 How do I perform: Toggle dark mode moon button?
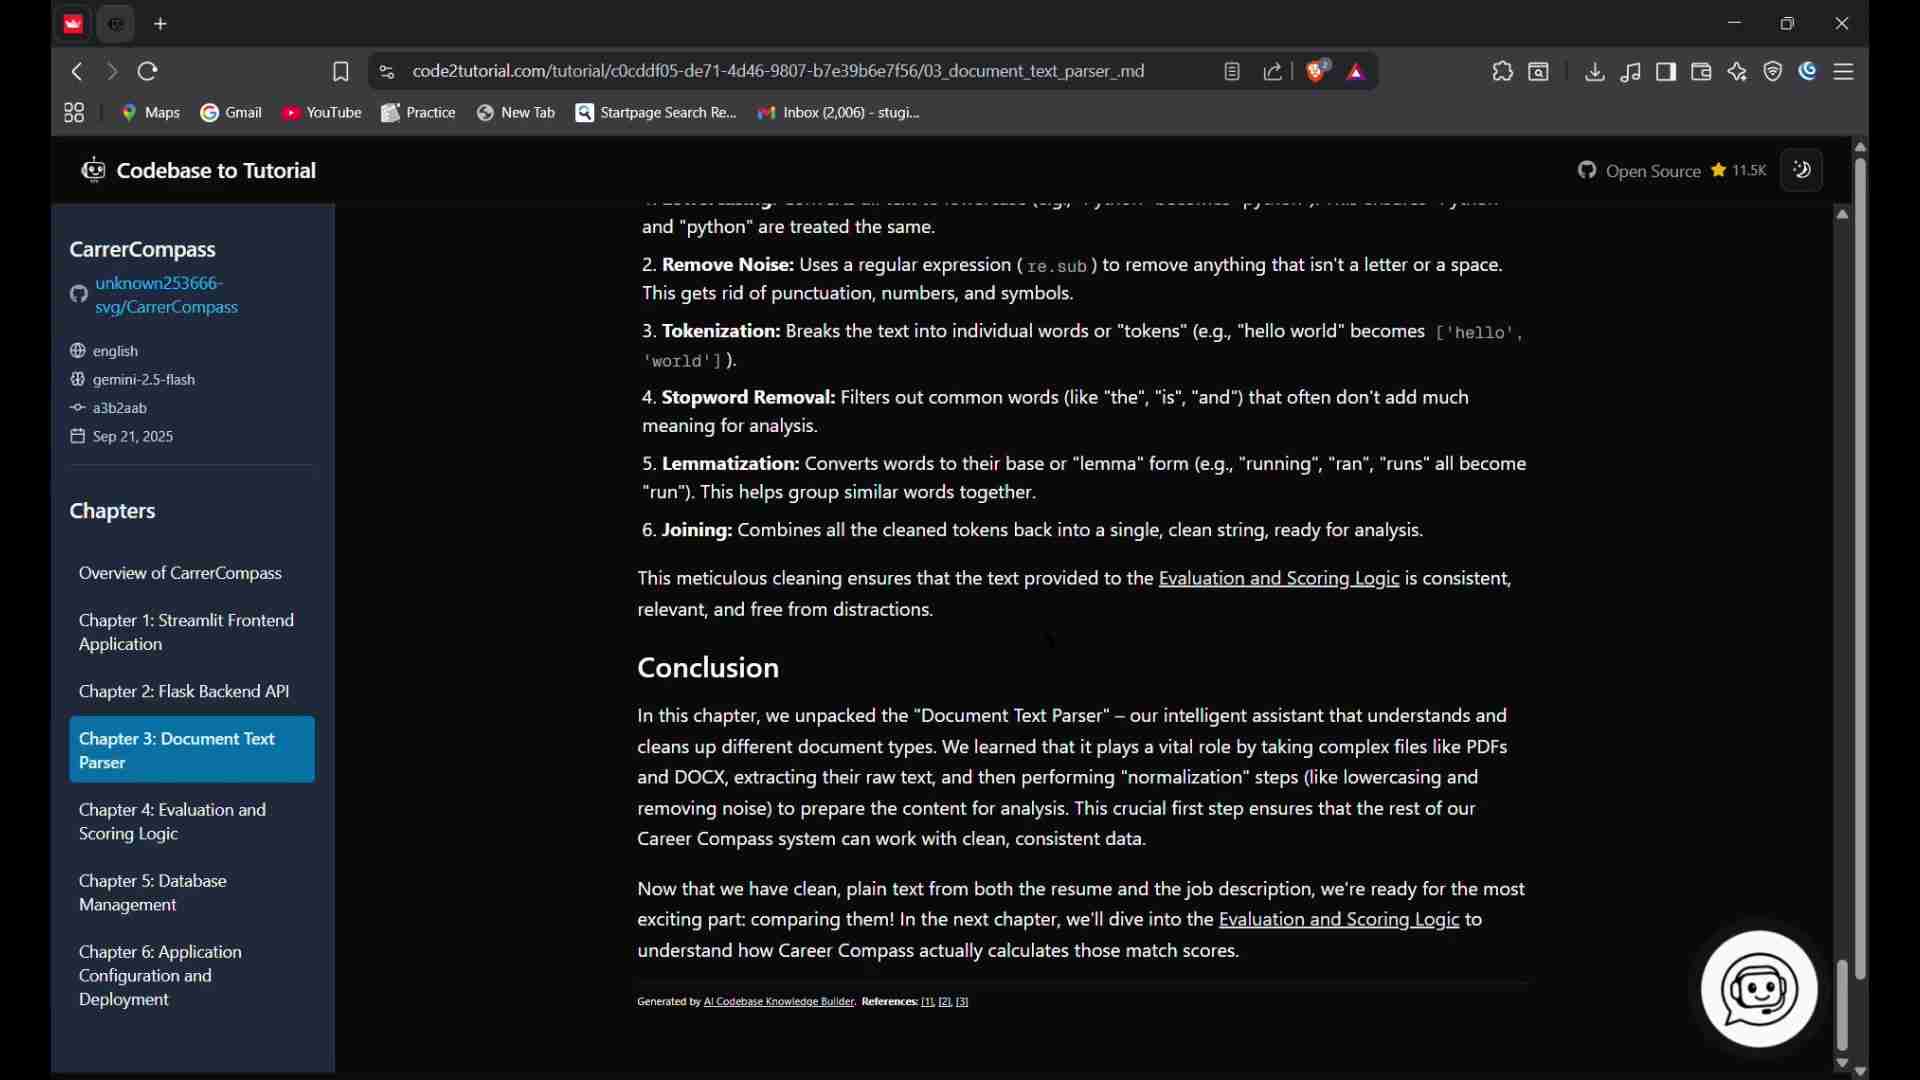(x=1805, y=171)
